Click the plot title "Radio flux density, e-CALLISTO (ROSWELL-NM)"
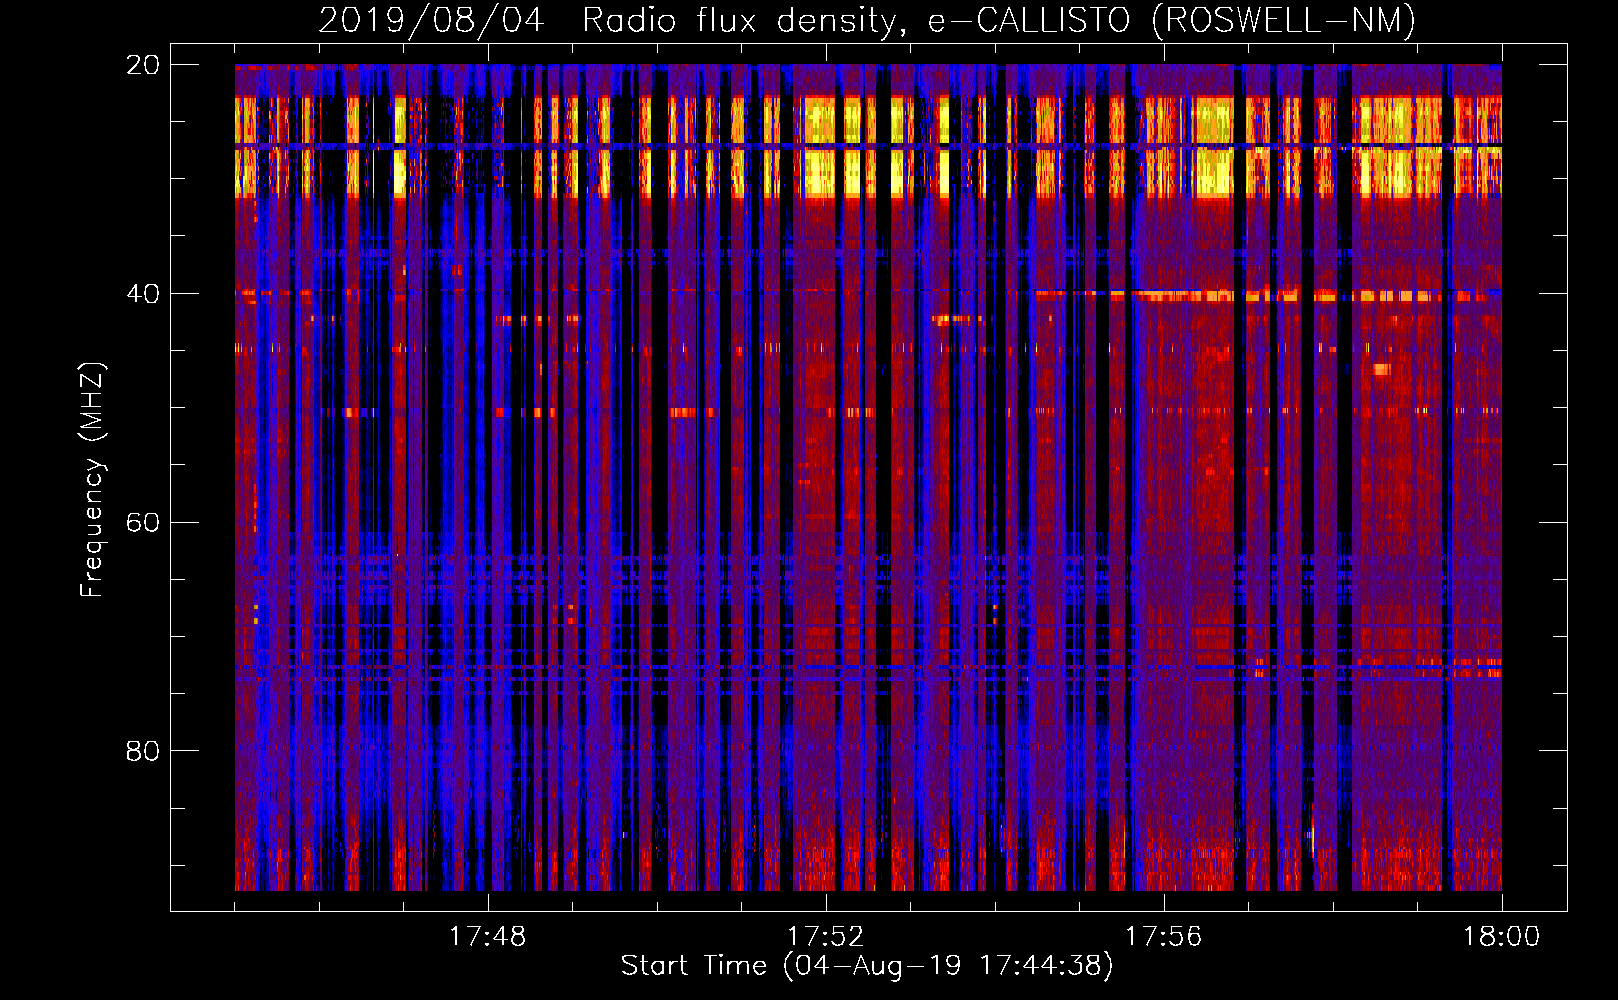The width and height of the screenshot is (1618, 1000). 999,20
